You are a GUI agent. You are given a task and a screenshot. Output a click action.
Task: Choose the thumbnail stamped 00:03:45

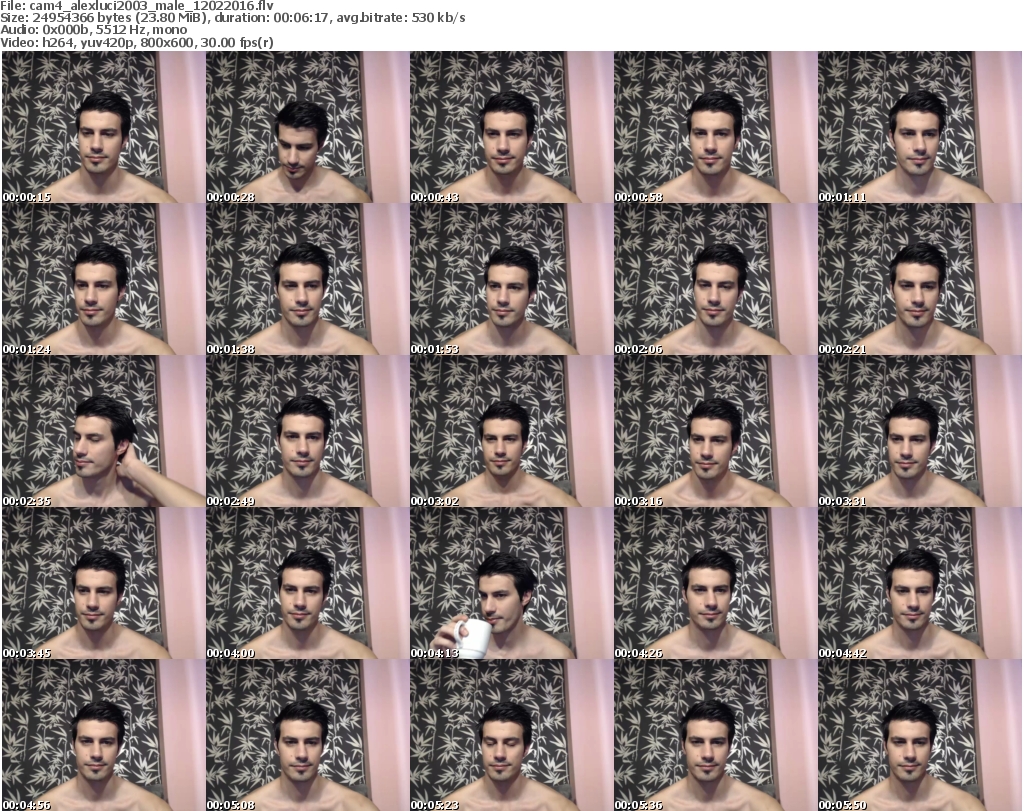point(104,583)
